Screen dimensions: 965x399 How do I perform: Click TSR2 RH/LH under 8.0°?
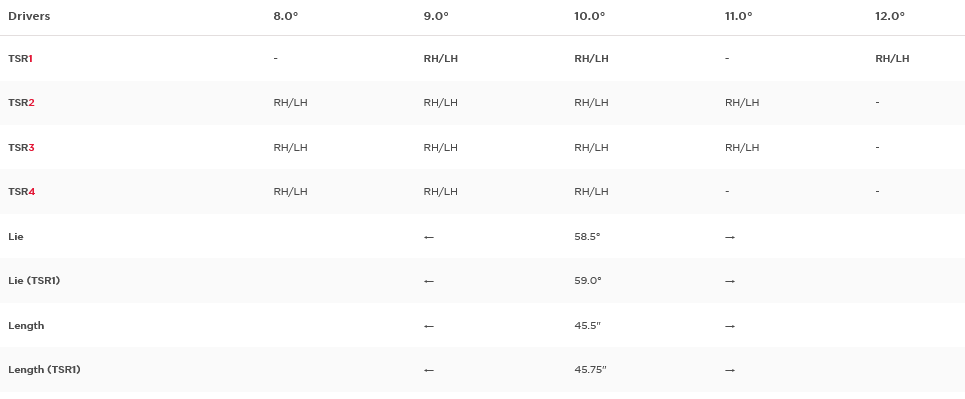[290, 103]
